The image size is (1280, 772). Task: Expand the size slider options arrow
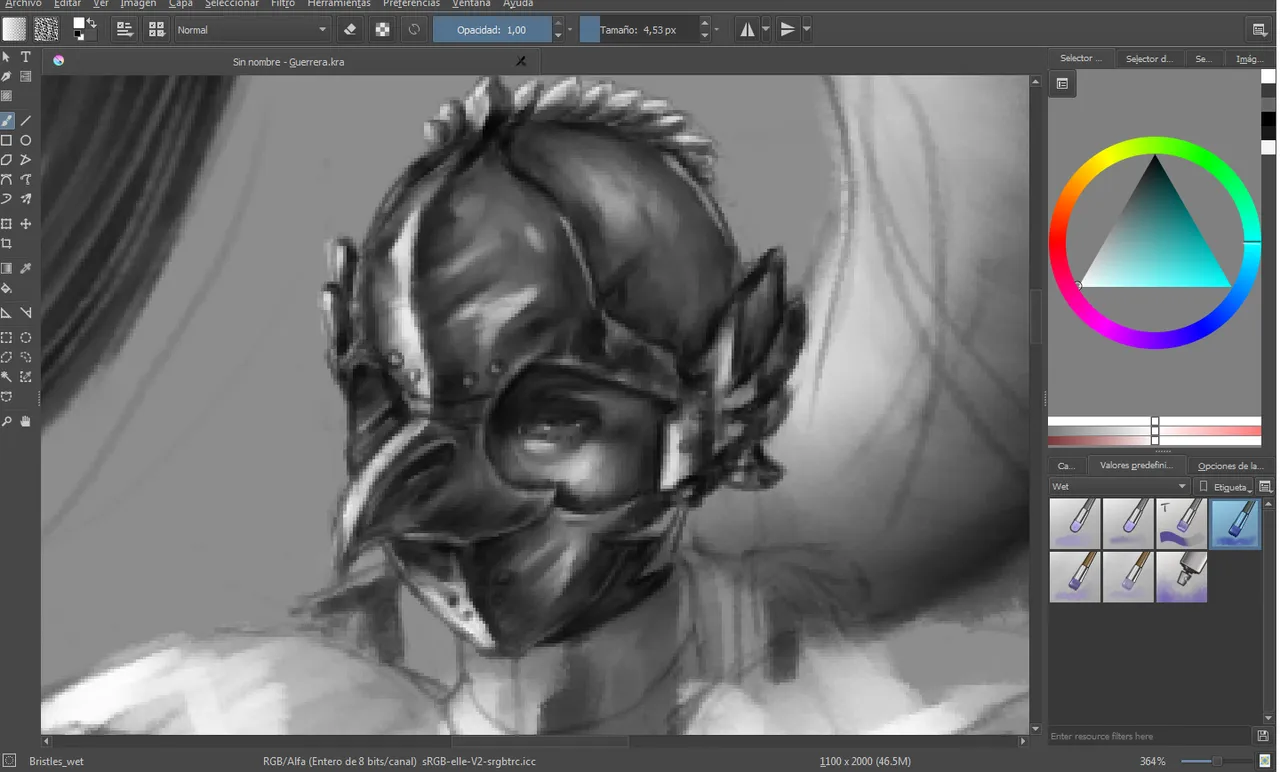[x=716, y=30]
